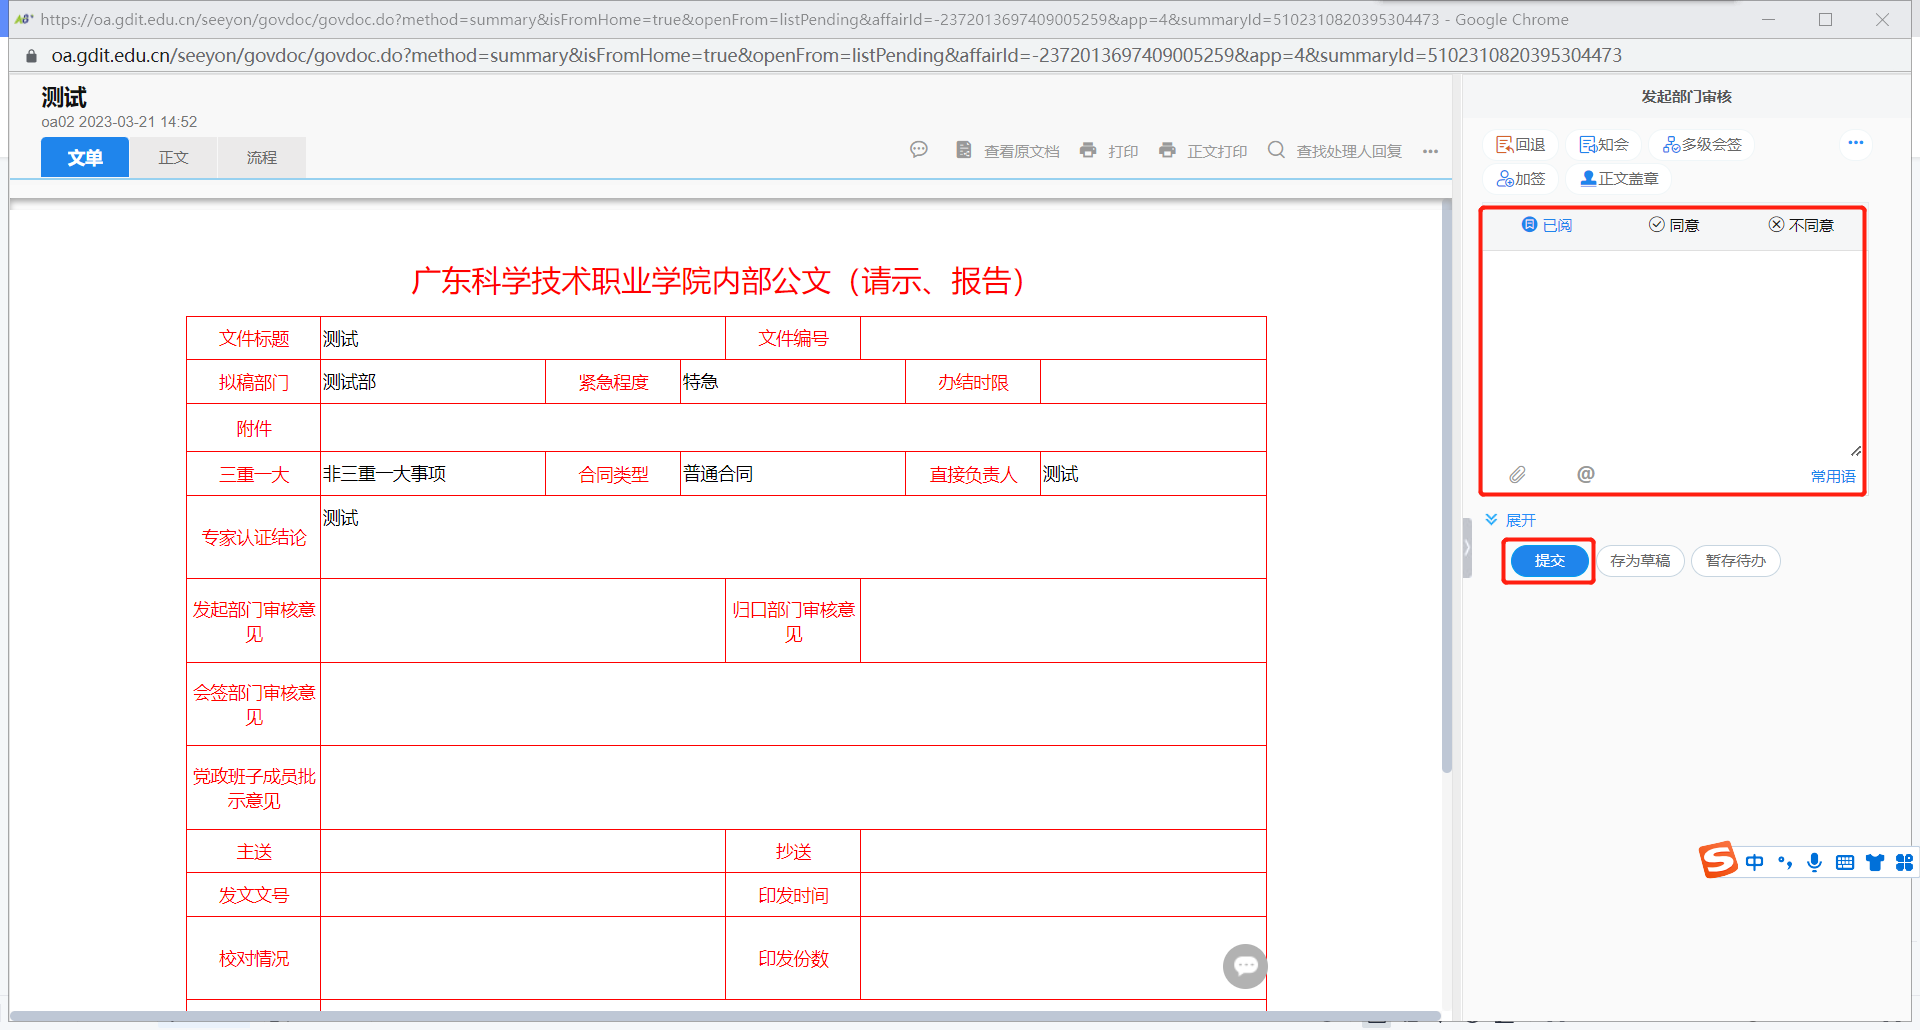Select the 已阅 opinion option
Screen dimensions: 1920x1030
coord(1547,225)
